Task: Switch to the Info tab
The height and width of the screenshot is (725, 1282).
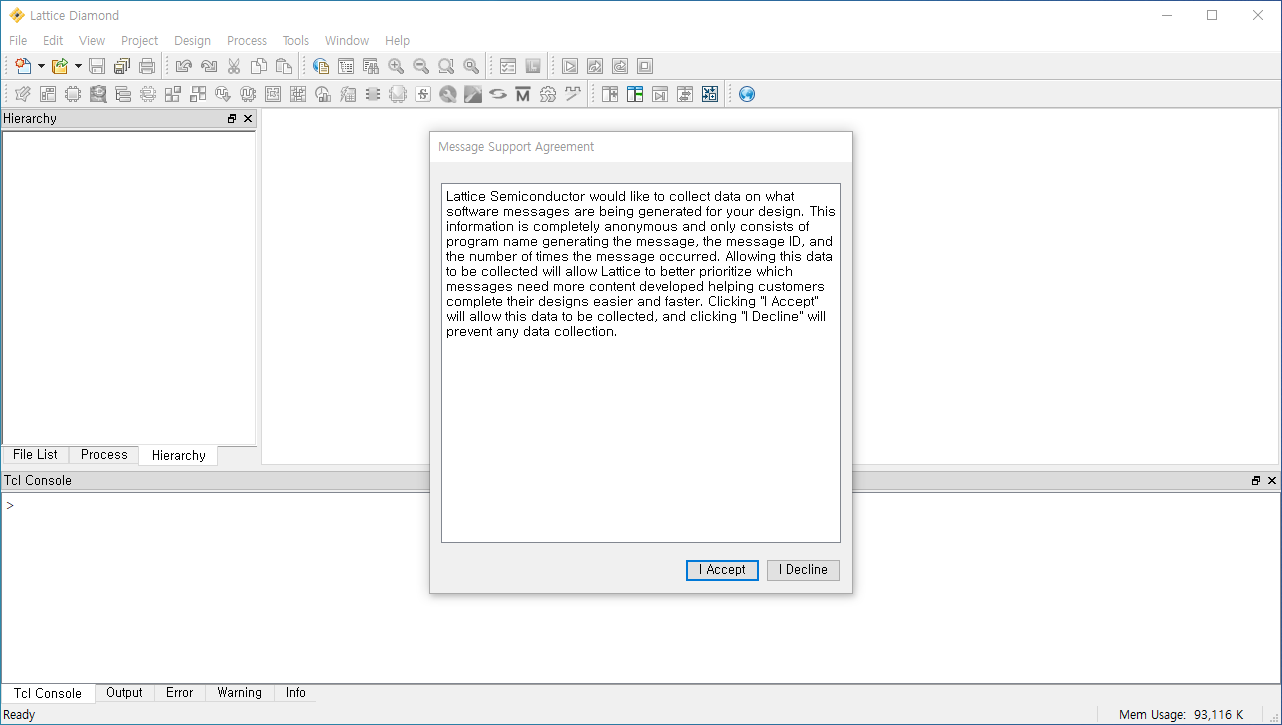Action: pos(296,693)
